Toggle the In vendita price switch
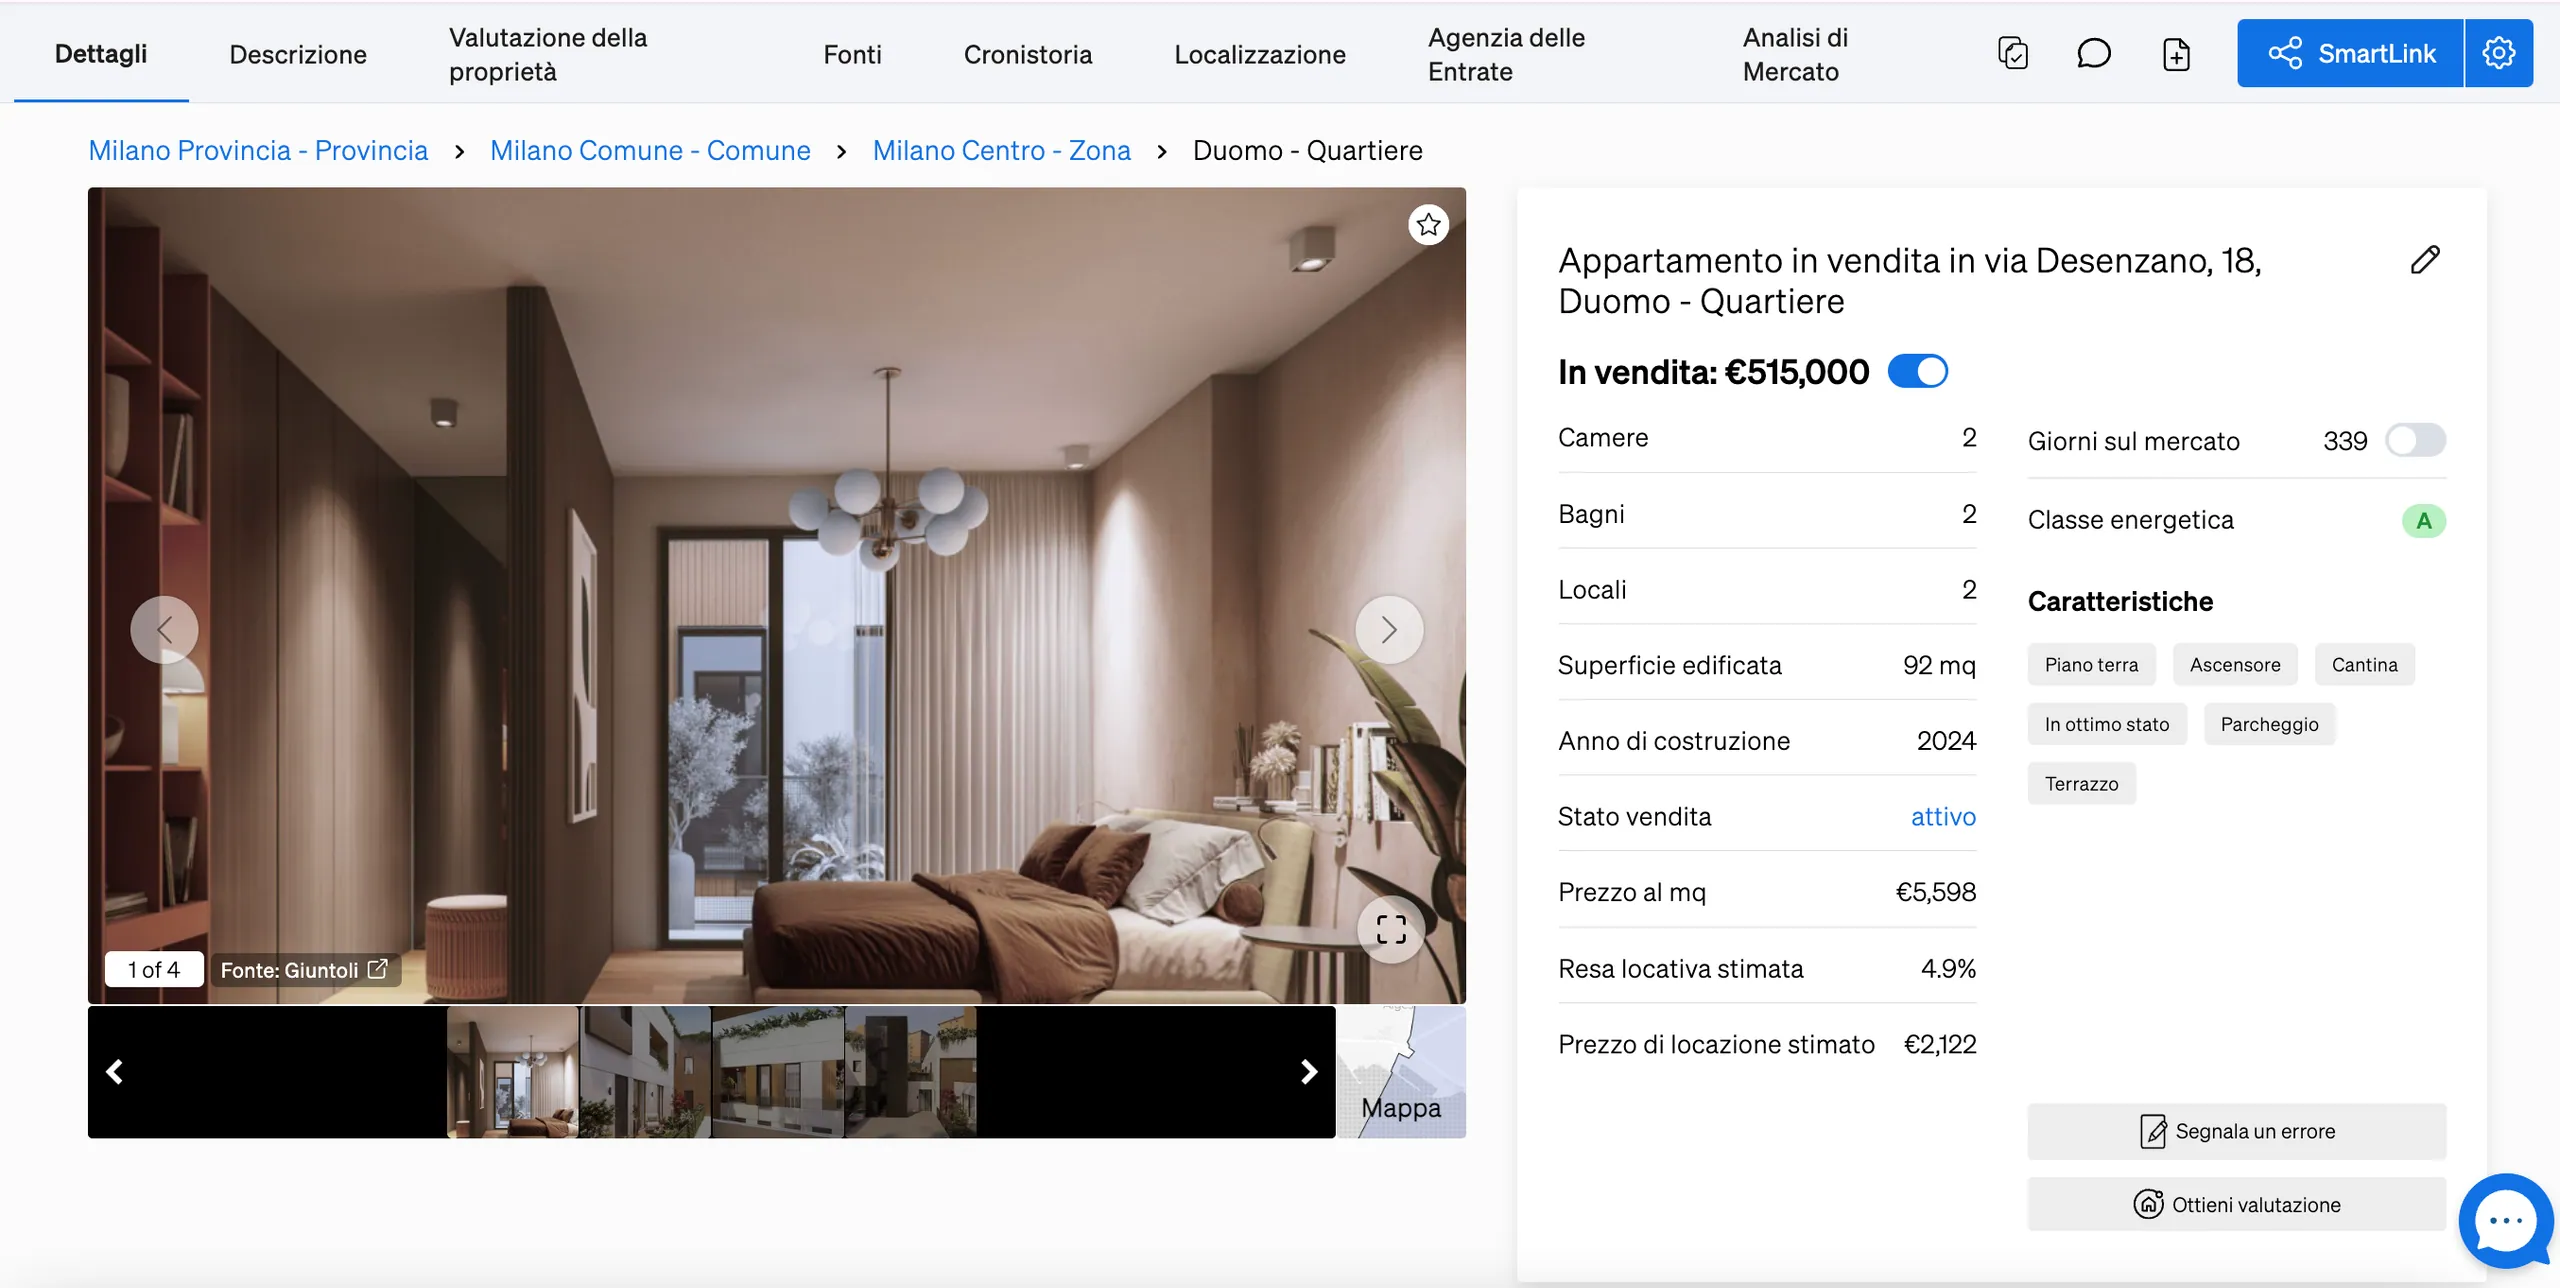Viewport: 2560px width, 1288px height. click(1917, 372)
